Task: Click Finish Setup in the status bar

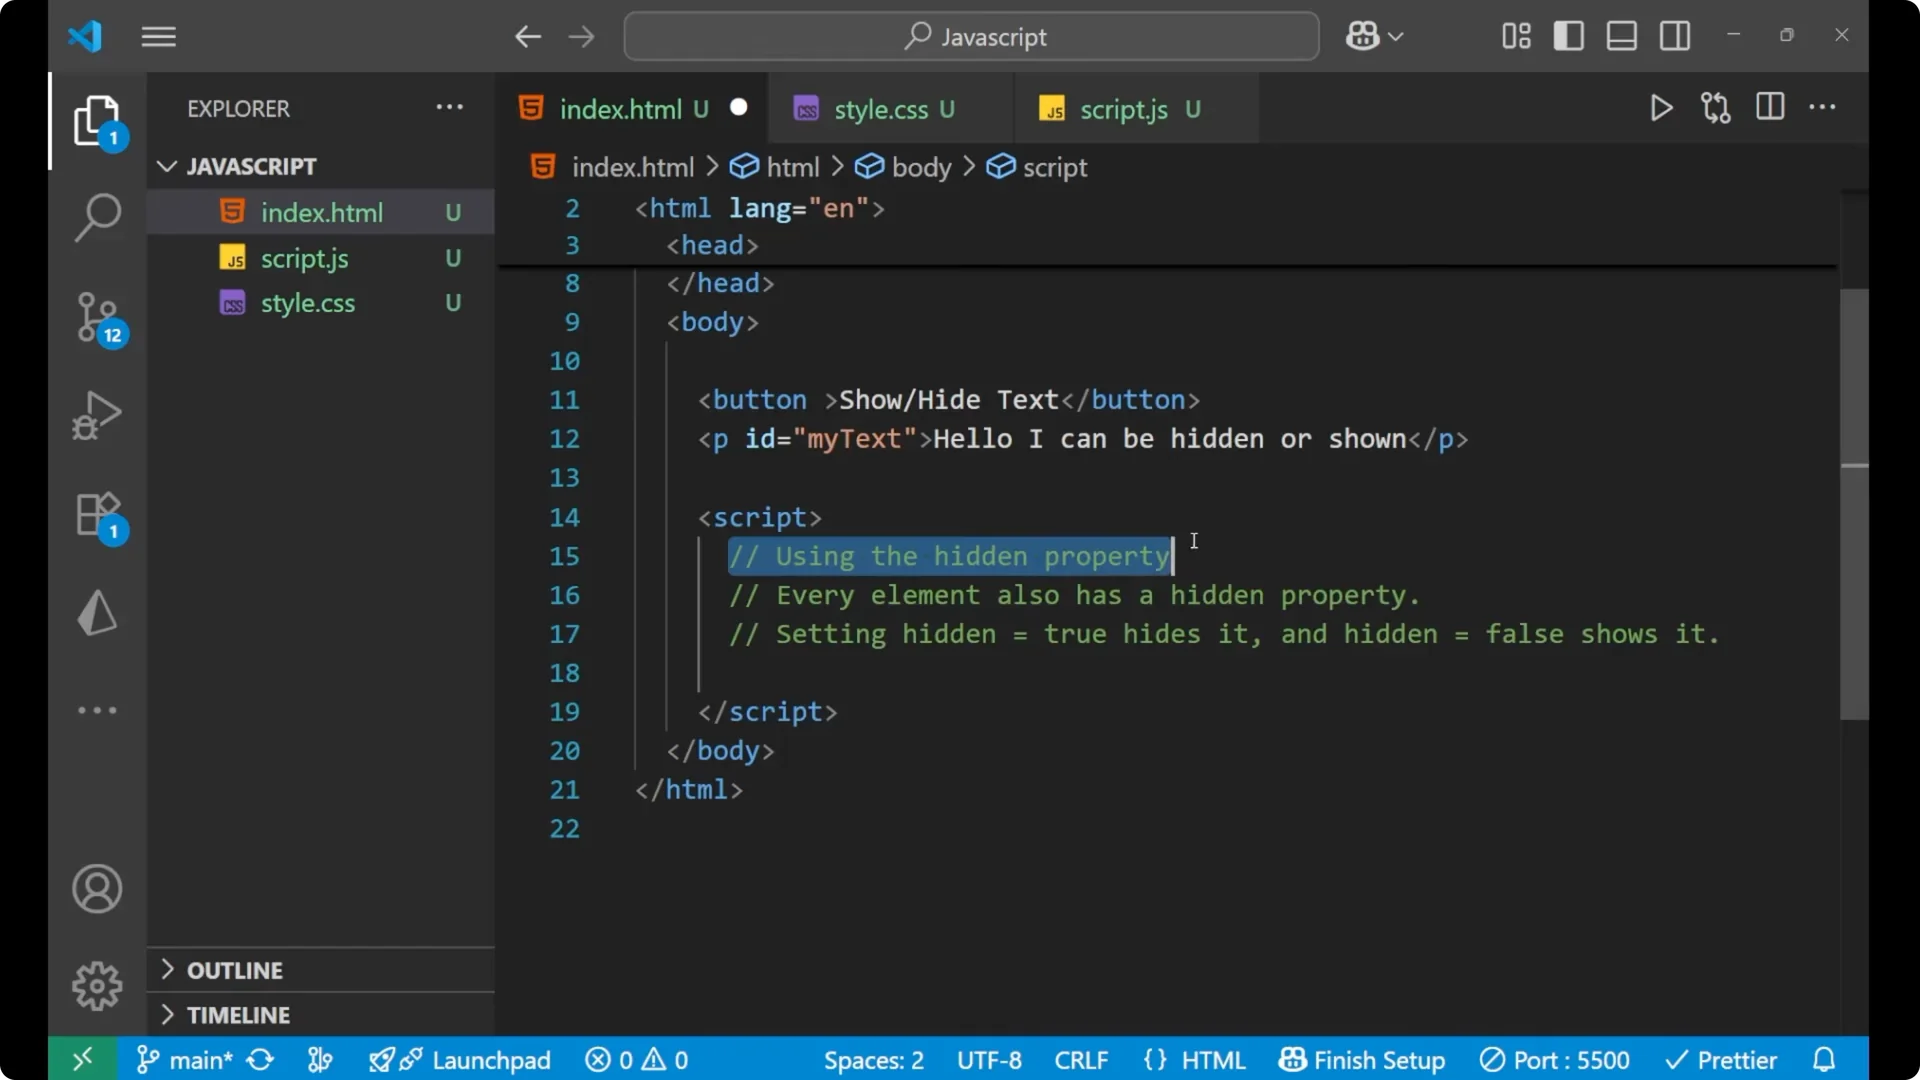Action: (1361, 1059)
